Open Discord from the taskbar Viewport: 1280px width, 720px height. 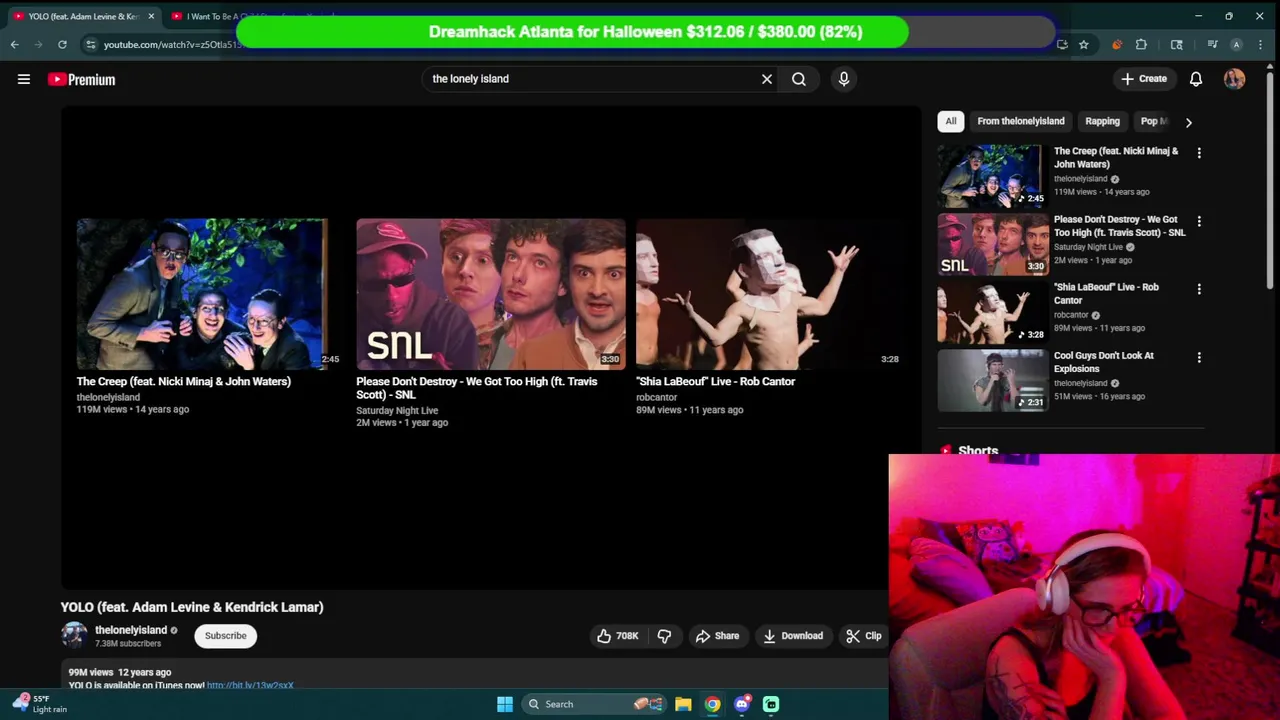742,704
